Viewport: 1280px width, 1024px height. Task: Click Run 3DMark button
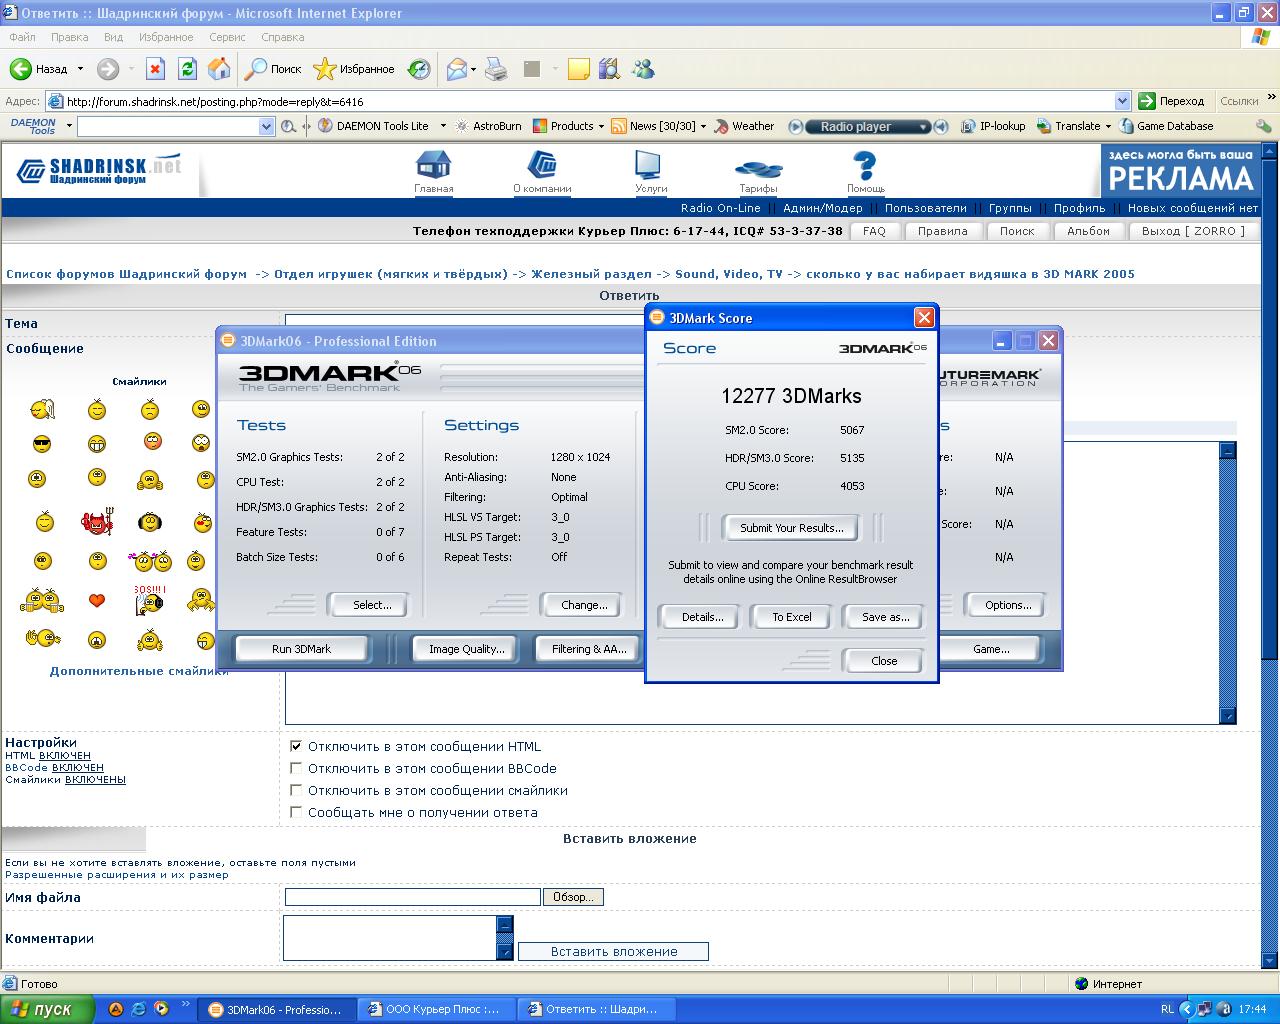tap(301, 649)
